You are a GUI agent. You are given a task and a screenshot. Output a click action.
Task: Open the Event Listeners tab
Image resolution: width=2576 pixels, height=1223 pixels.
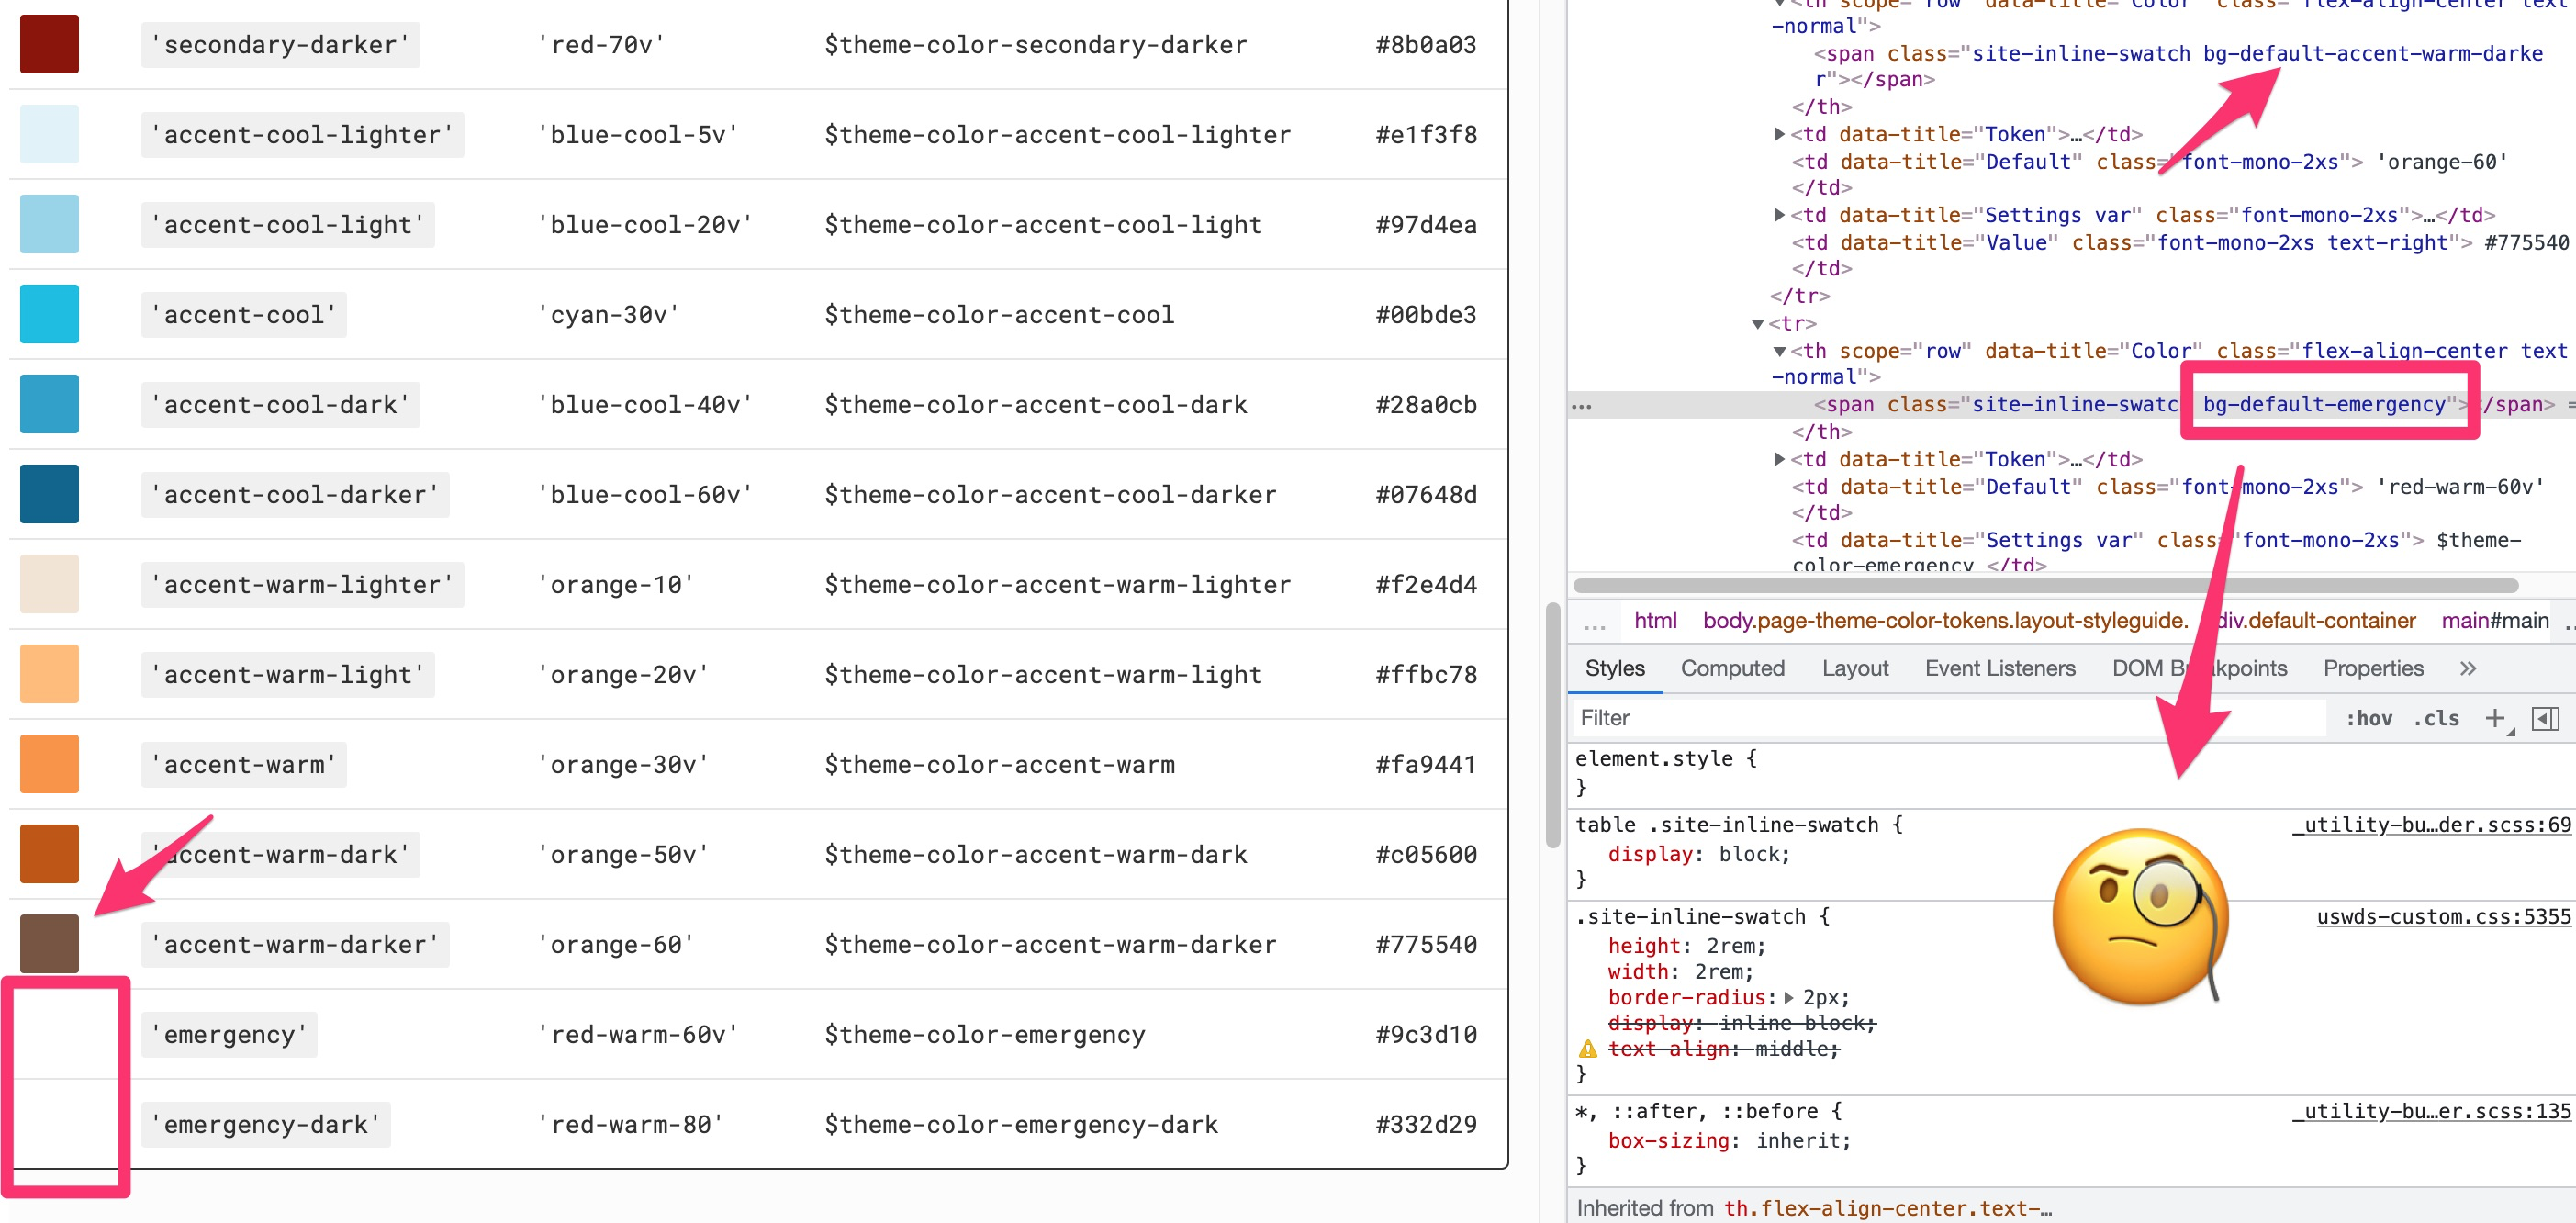click(2000, 668)
